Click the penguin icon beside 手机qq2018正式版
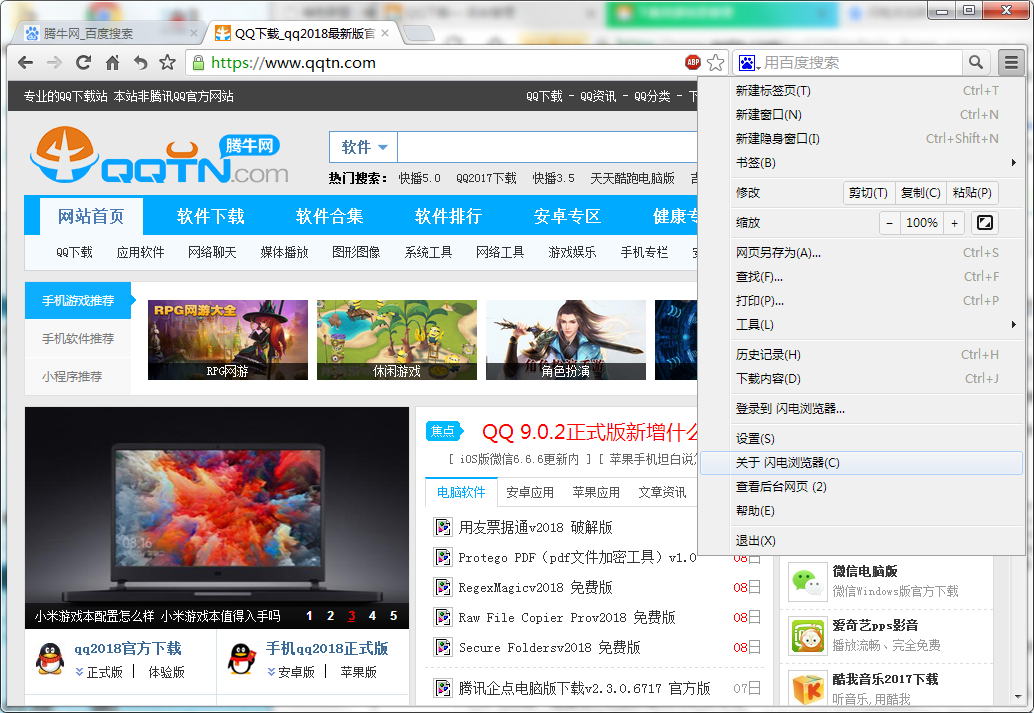 pos(242,658)
